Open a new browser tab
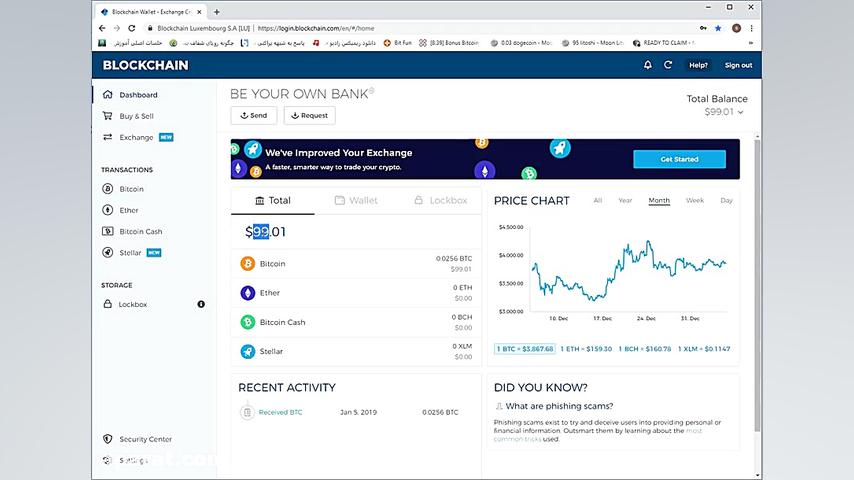 217,11
